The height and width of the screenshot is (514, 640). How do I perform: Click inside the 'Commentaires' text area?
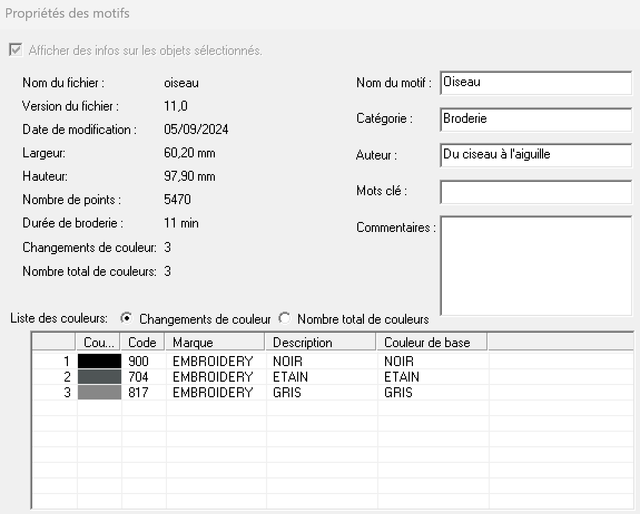(536, 266)
